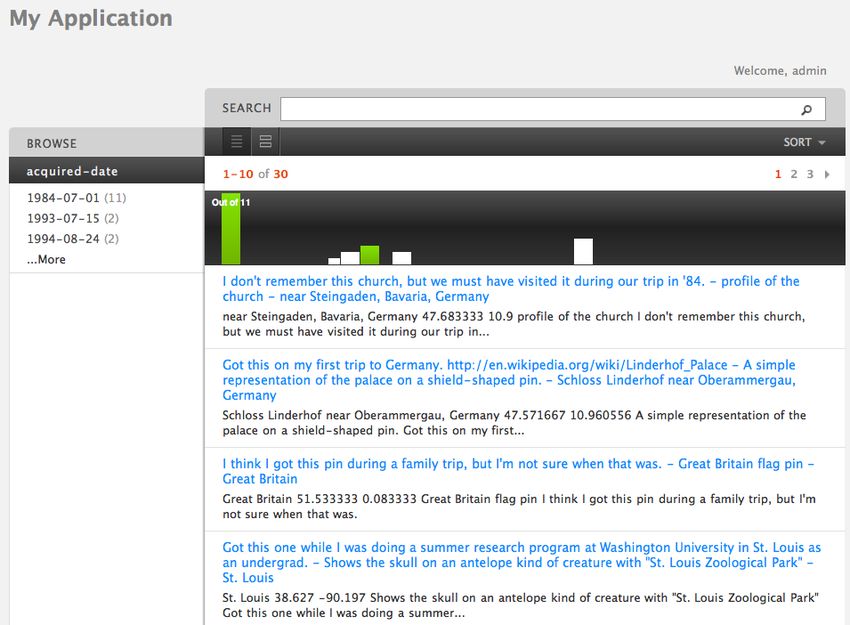The image size is (850, 625).
Task: Click the small green chart bar
Action: tap(370, 255)
